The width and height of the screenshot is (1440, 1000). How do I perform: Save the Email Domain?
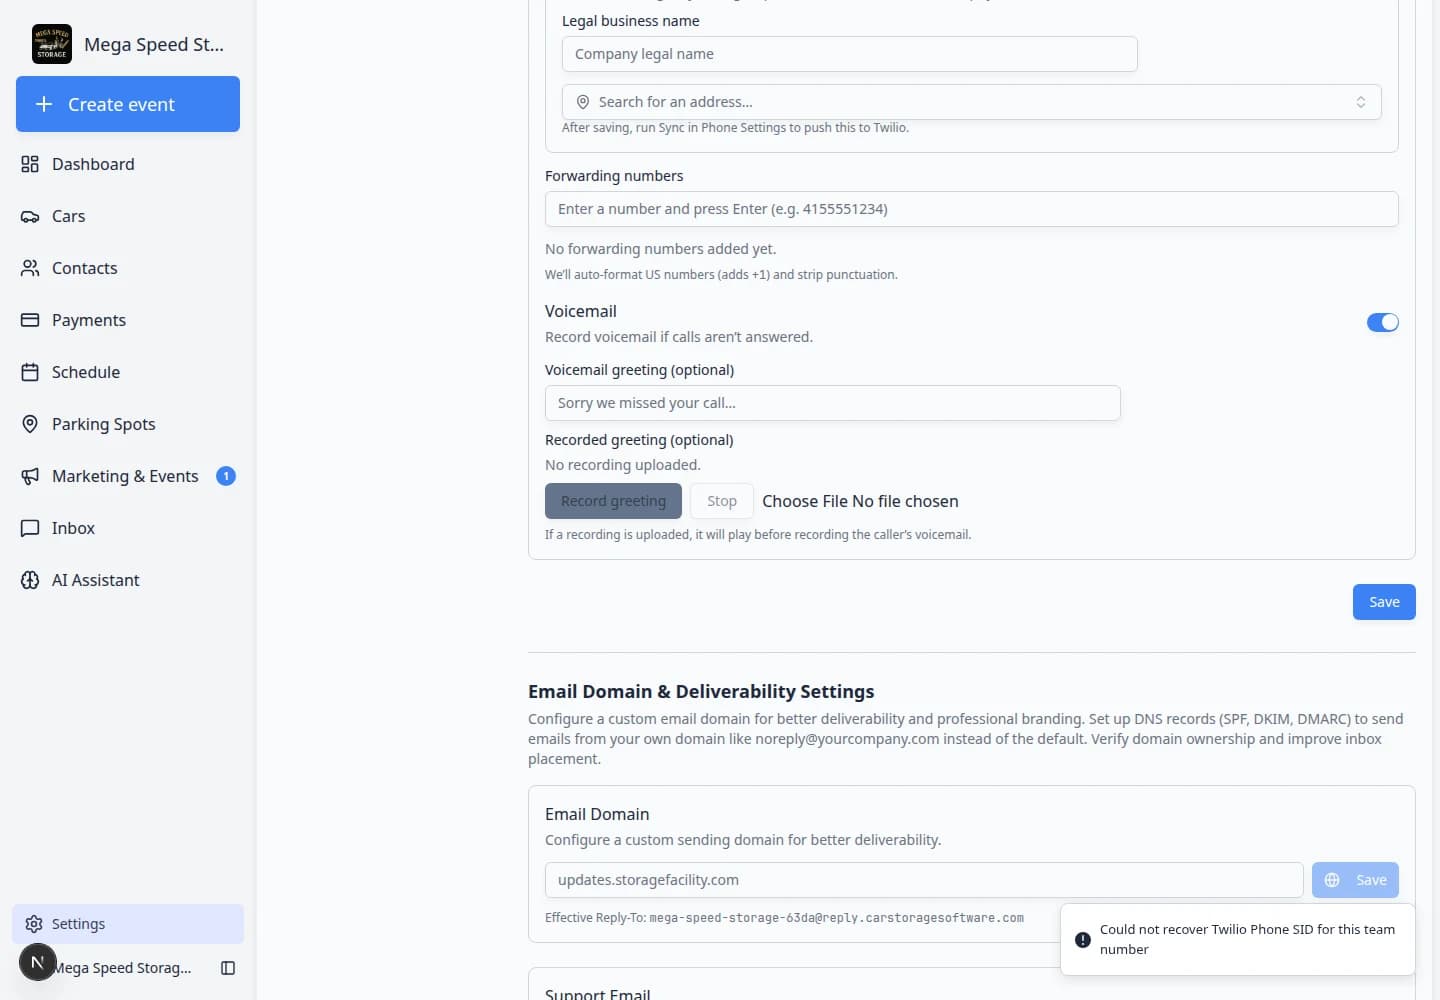click(x=1355, y=880)
